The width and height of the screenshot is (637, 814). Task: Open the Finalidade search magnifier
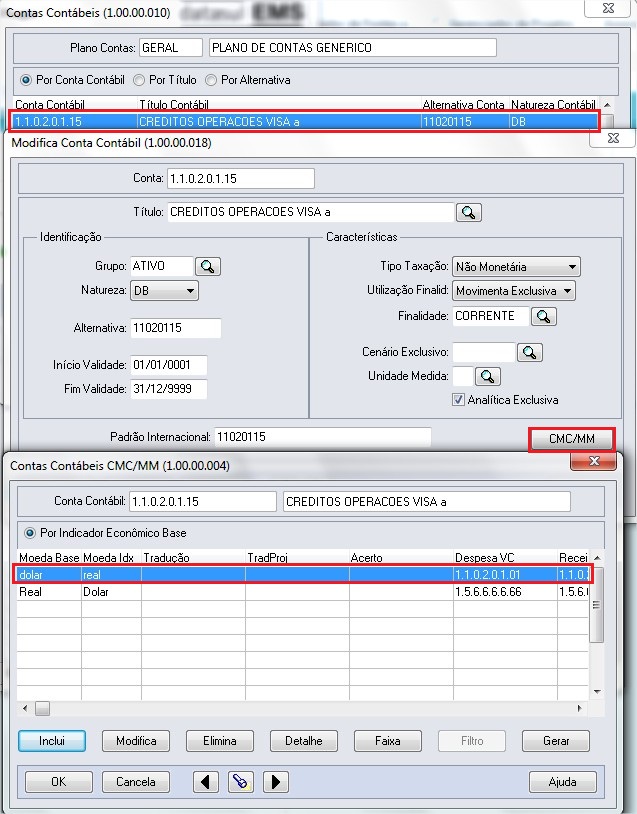pyautogui.click(x=544, y=316)
